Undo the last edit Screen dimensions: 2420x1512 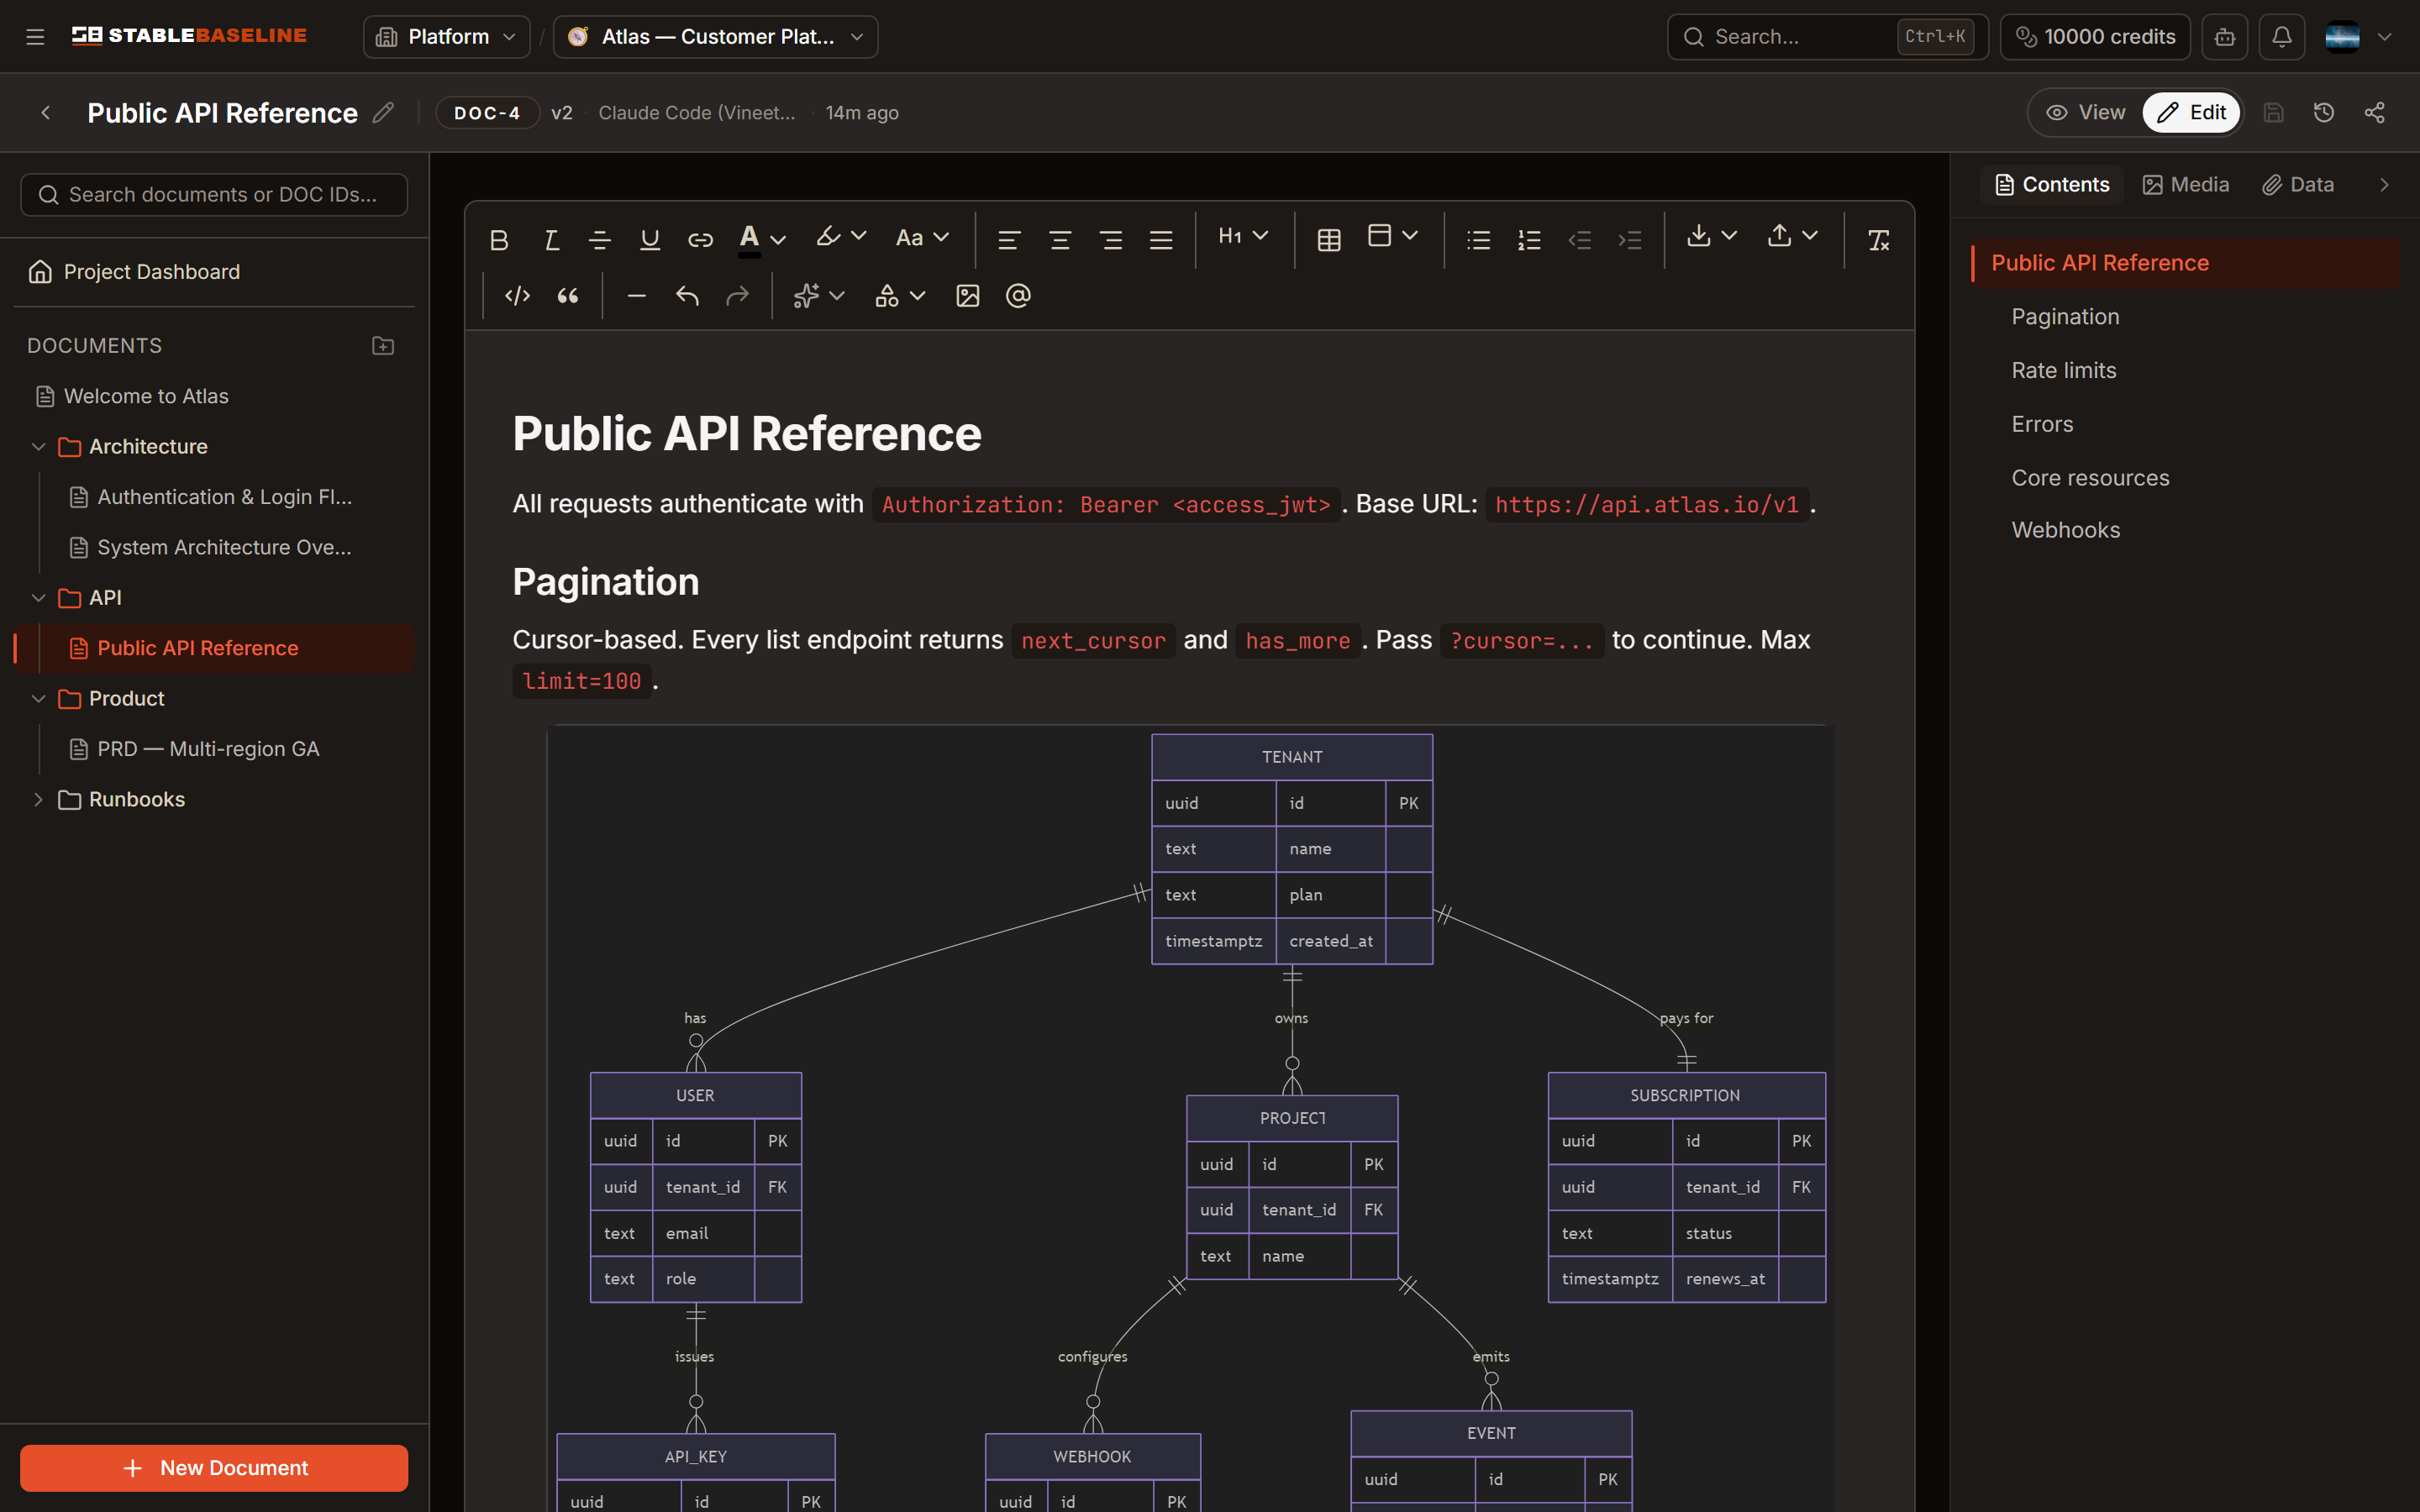[x=687, y=296]
